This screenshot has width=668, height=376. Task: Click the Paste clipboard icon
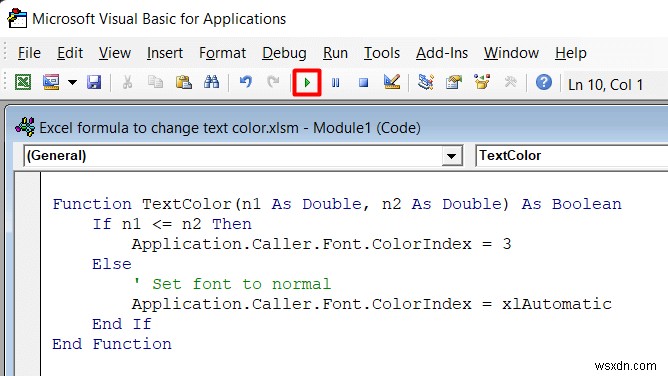[184, 82]
